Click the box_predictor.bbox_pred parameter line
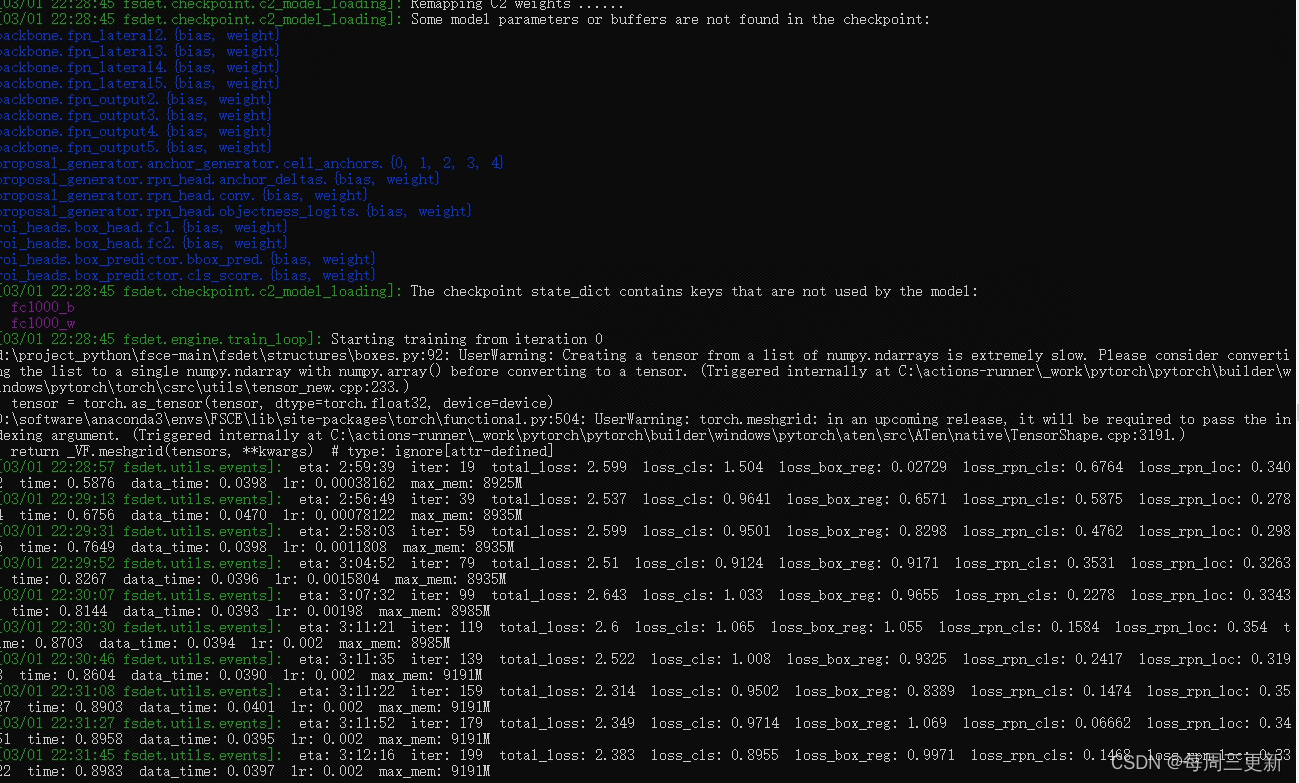 [188, 259]
